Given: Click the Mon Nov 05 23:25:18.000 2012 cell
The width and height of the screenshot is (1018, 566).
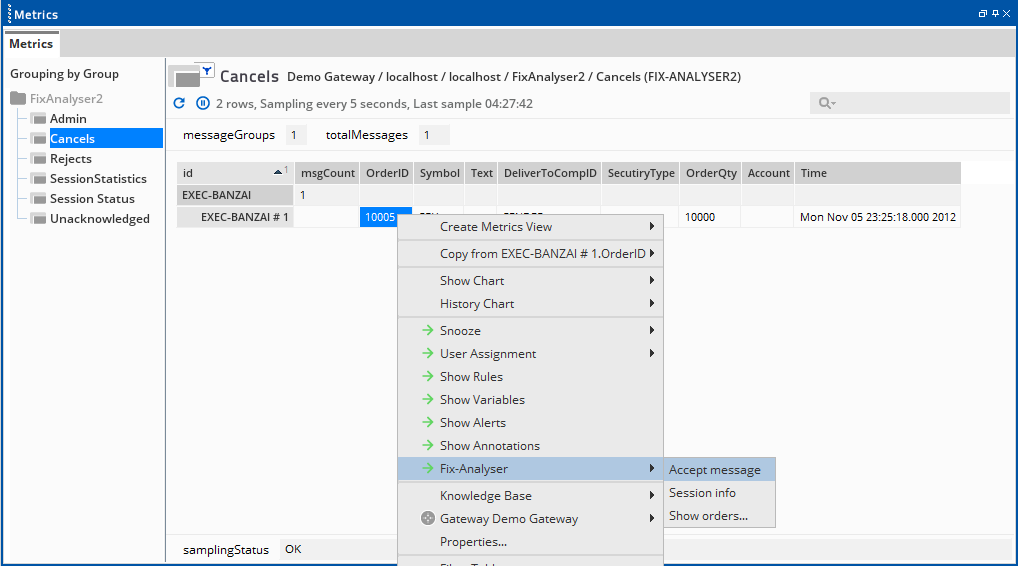Looking at the screenshot, I should pos(877,217).
